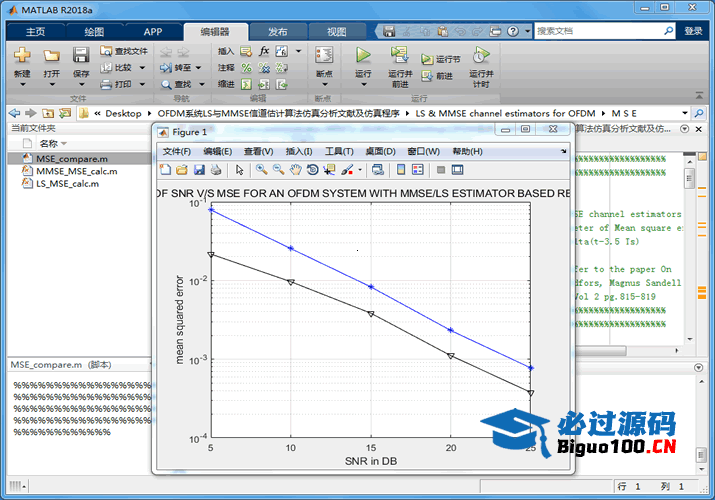This screenshot has width=715, height=500.
Task: Click Figure 1 print icon
Action: (216, 170)
